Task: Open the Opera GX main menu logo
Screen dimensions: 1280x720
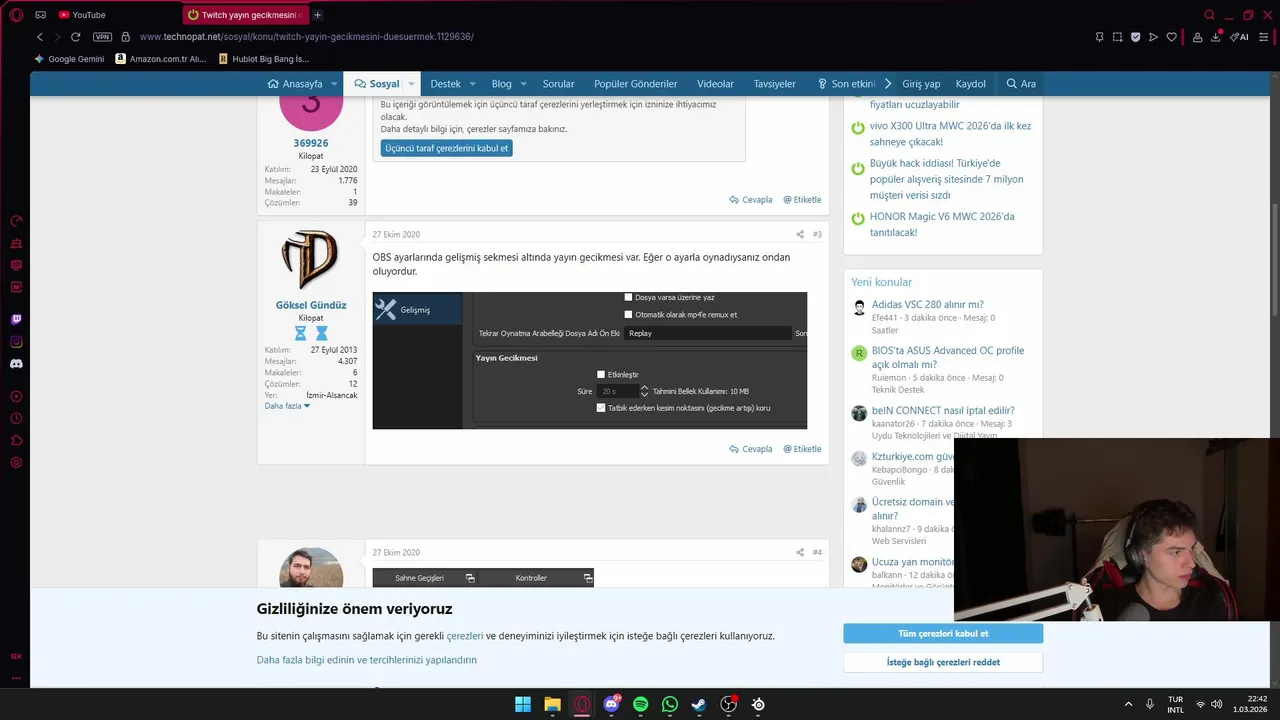Action: (x=16, y=15)
